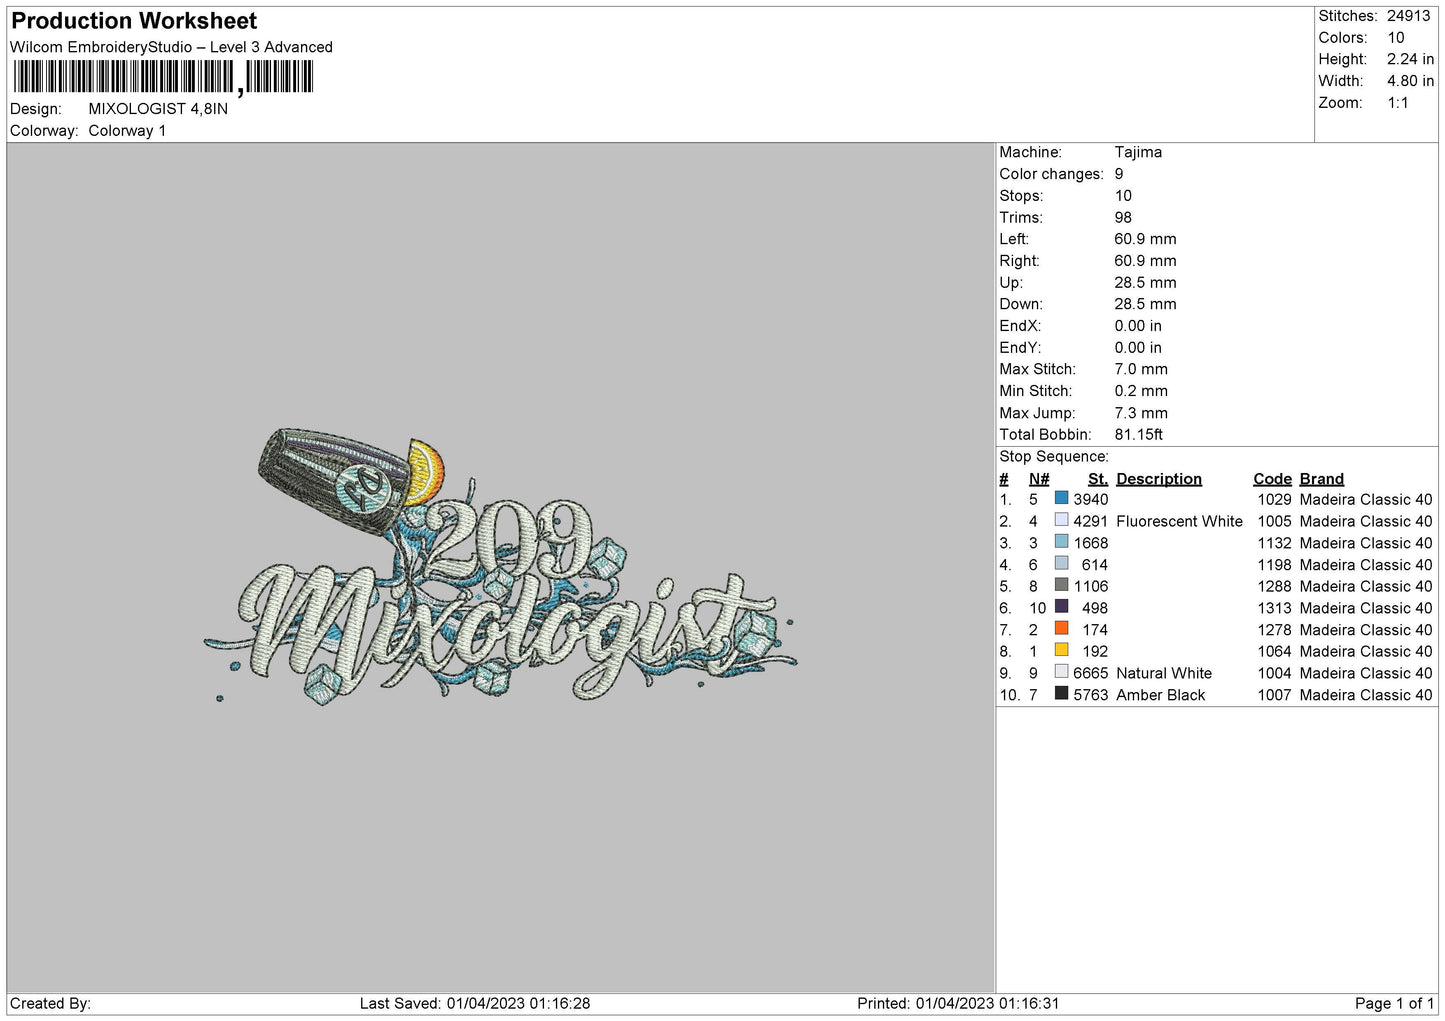Viewport: 1445px width, 1021px height.
Task: Select the Color changes value 9
Action: (x=1119, y=174)
